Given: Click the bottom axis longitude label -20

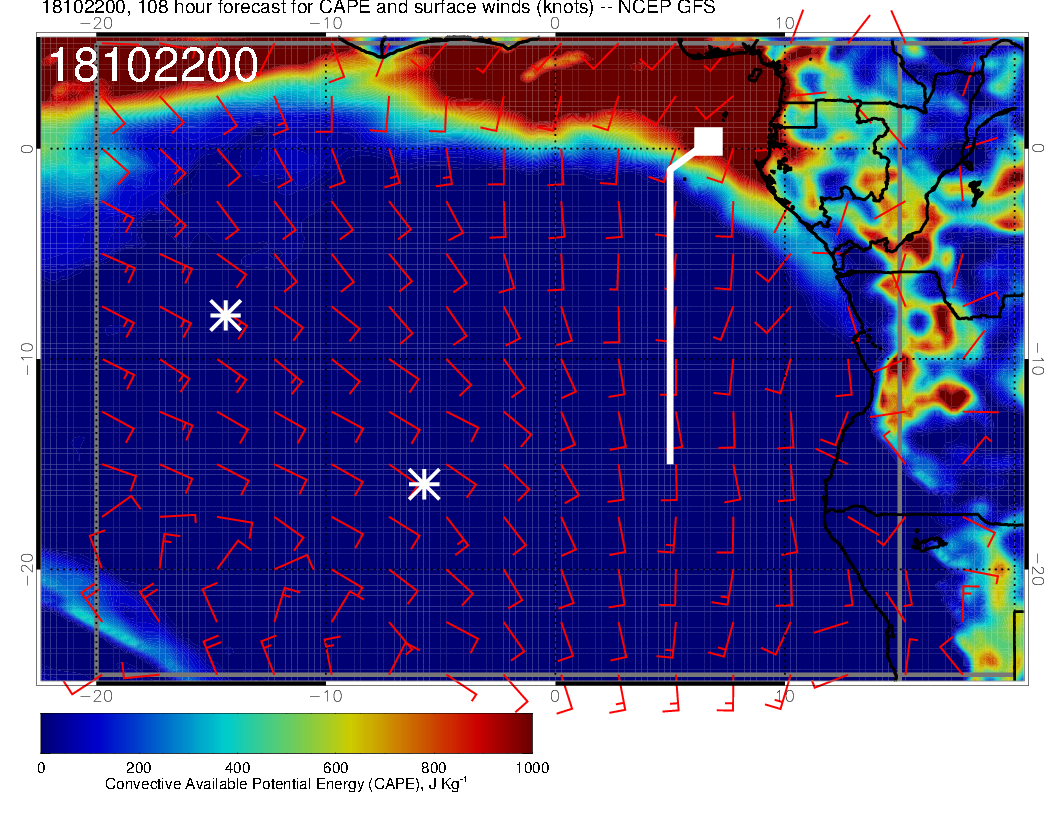Looking at the screenshot, I should click(96, 696).
